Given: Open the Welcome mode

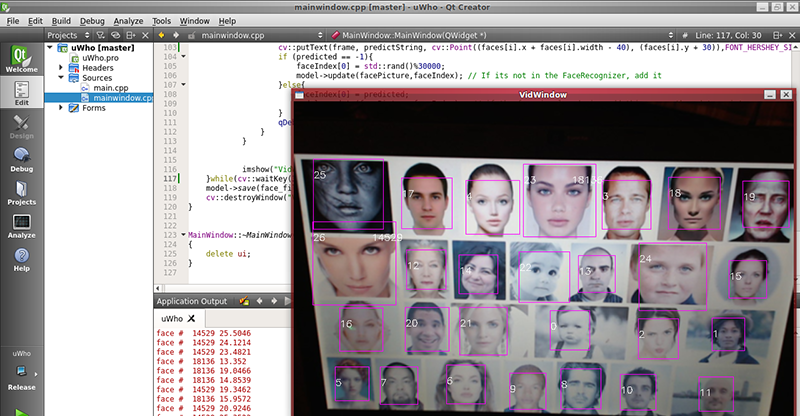Looking at the screenshot, I should coord(21,60).
